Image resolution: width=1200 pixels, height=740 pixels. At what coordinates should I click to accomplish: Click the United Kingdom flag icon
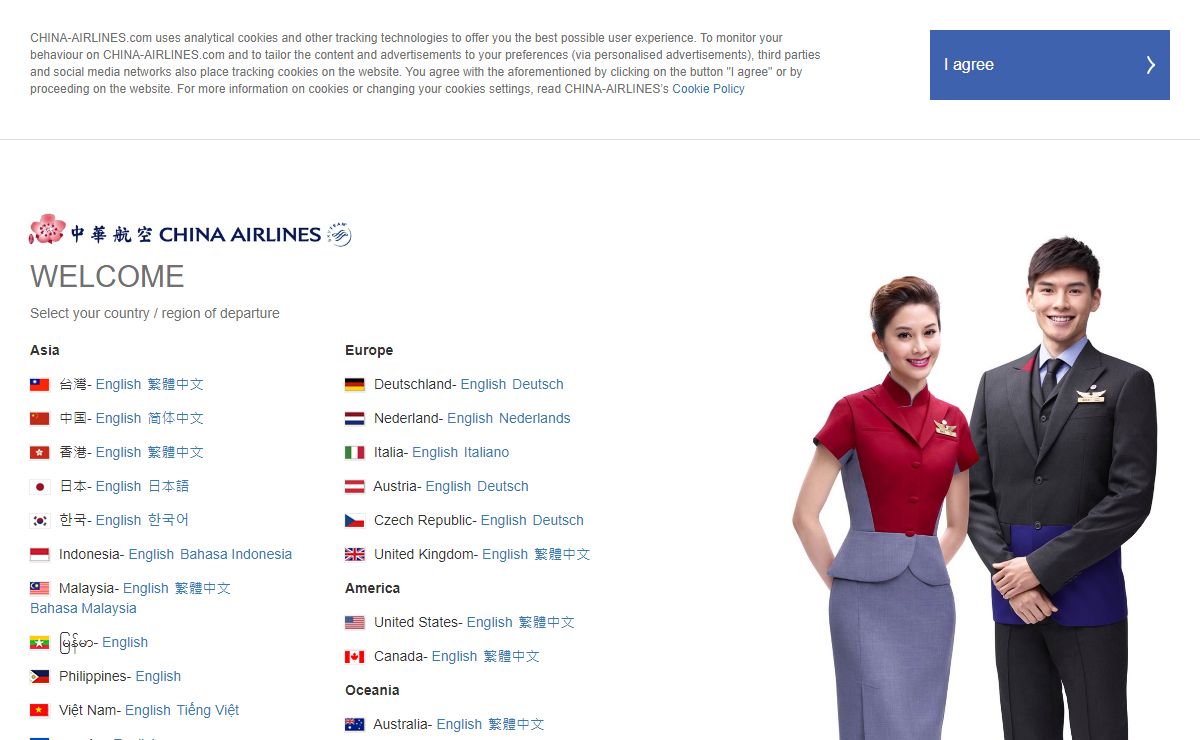coord(355,554)
